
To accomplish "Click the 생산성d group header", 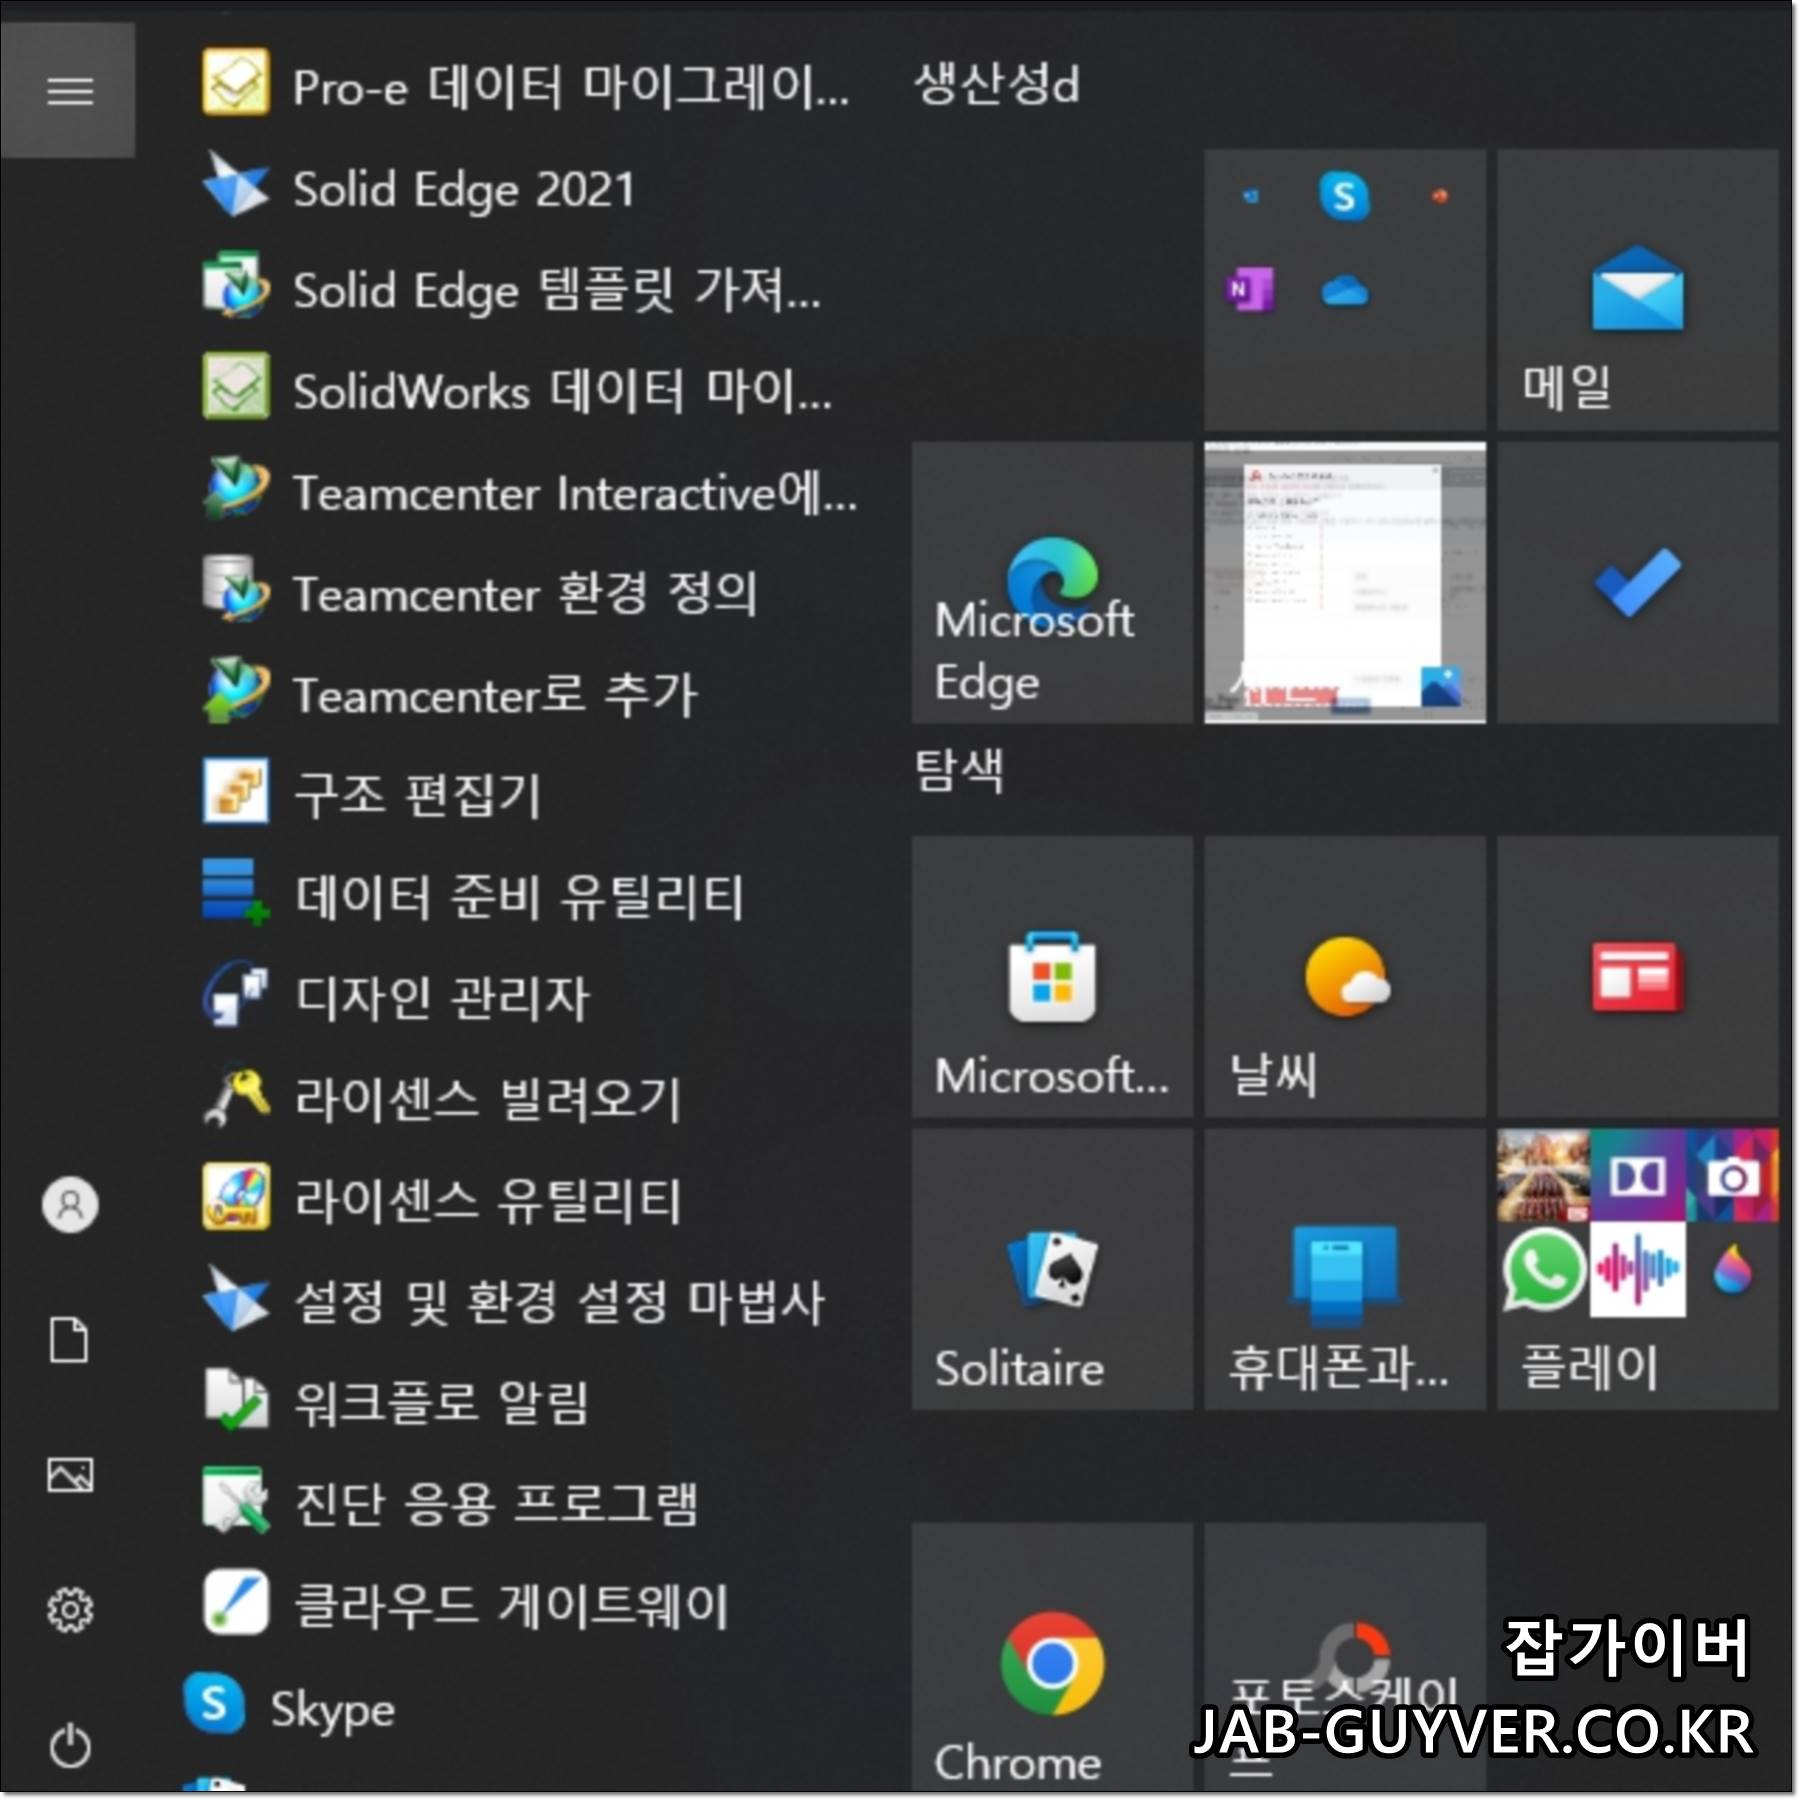I will [997, 83].
